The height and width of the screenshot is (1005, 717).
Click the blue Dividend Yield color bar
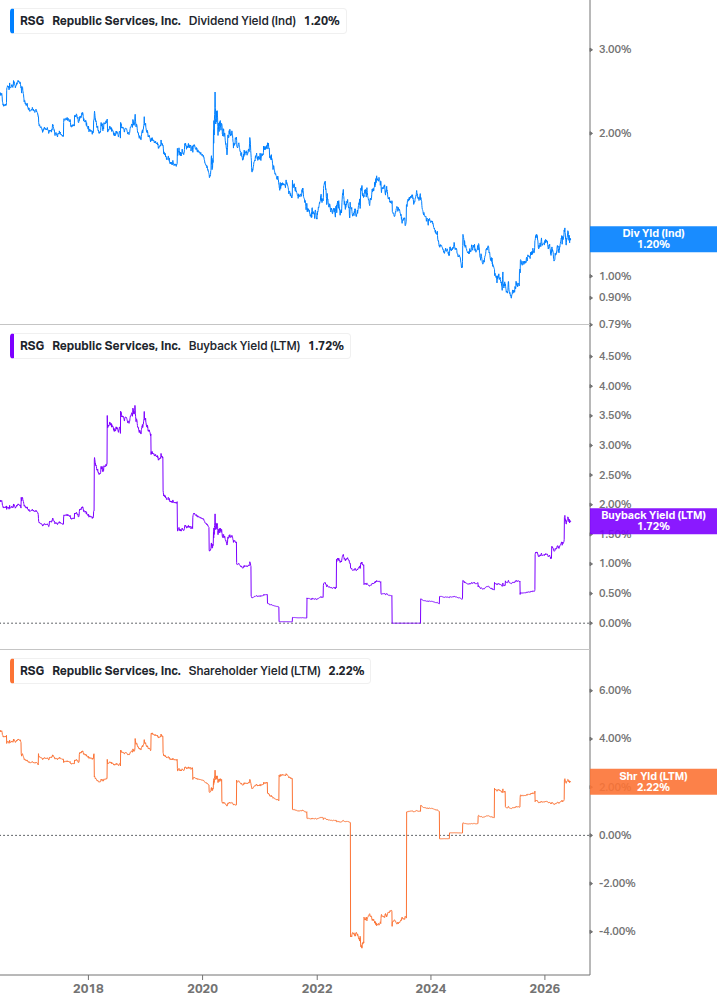(12, 21)
